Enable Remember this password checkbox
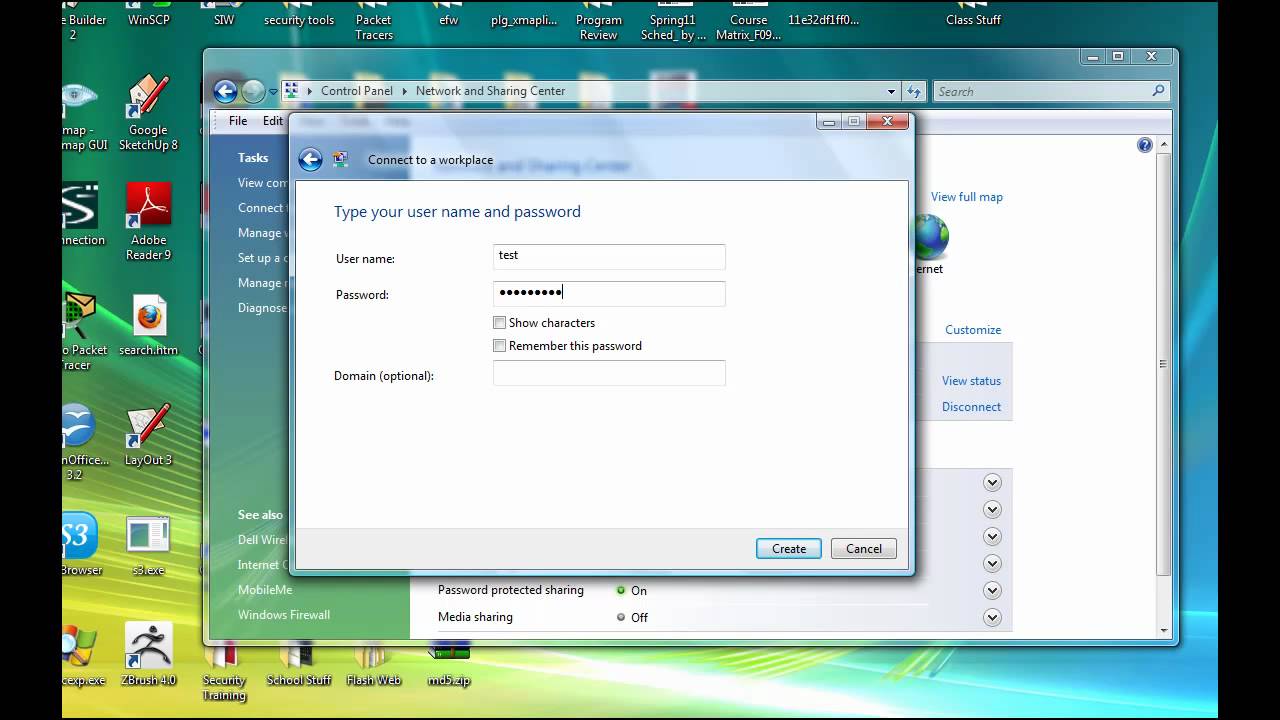Image resolution: width=1280 pixels, height=720 pixels. pos(500,346)
